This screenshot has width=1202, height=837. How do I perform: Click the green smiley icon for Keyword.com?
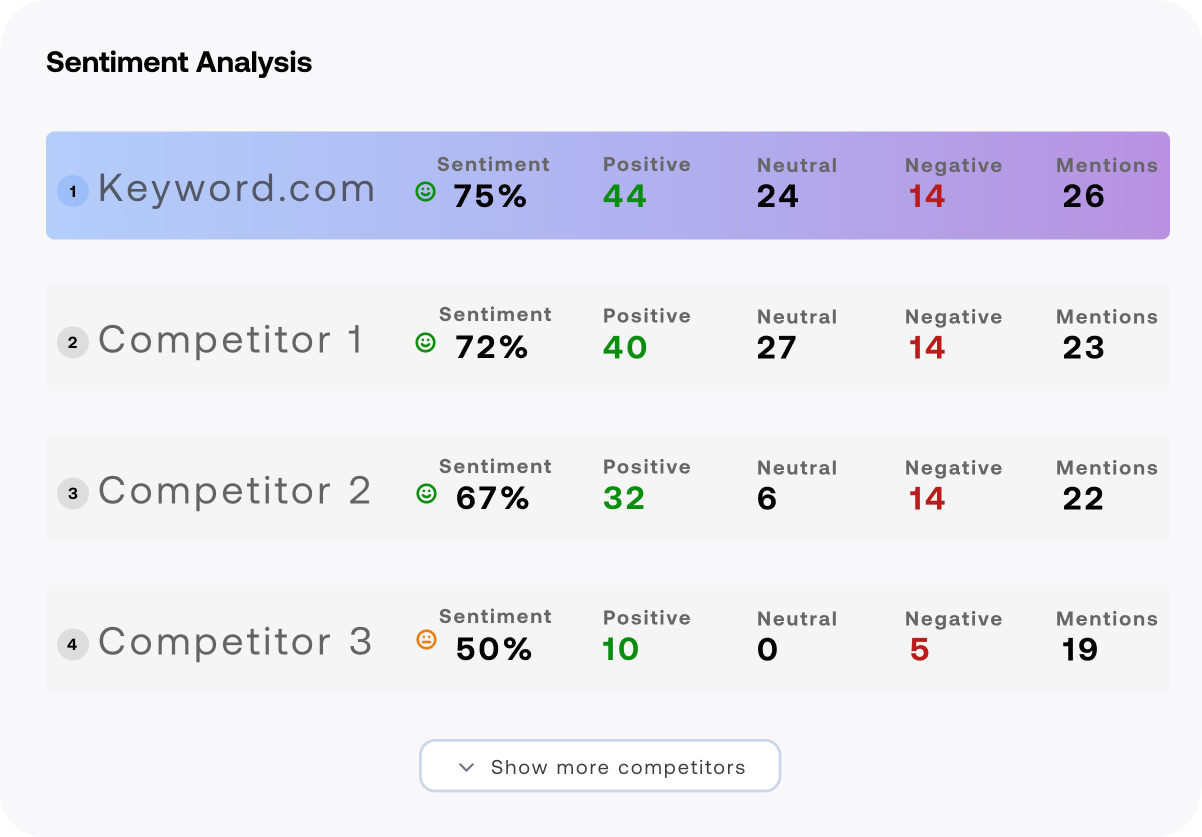click(425, 192)
